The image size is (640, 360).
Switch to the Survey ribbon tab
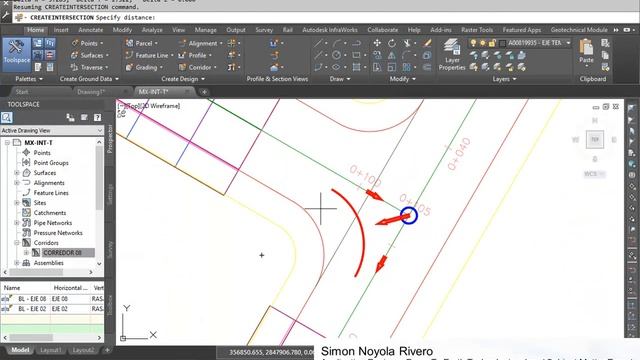point(264,30)
